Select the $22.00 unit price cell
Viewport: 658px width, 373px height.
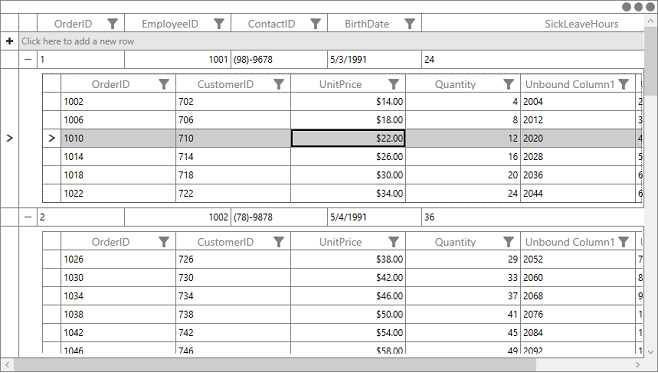click(x=348, y=138)
